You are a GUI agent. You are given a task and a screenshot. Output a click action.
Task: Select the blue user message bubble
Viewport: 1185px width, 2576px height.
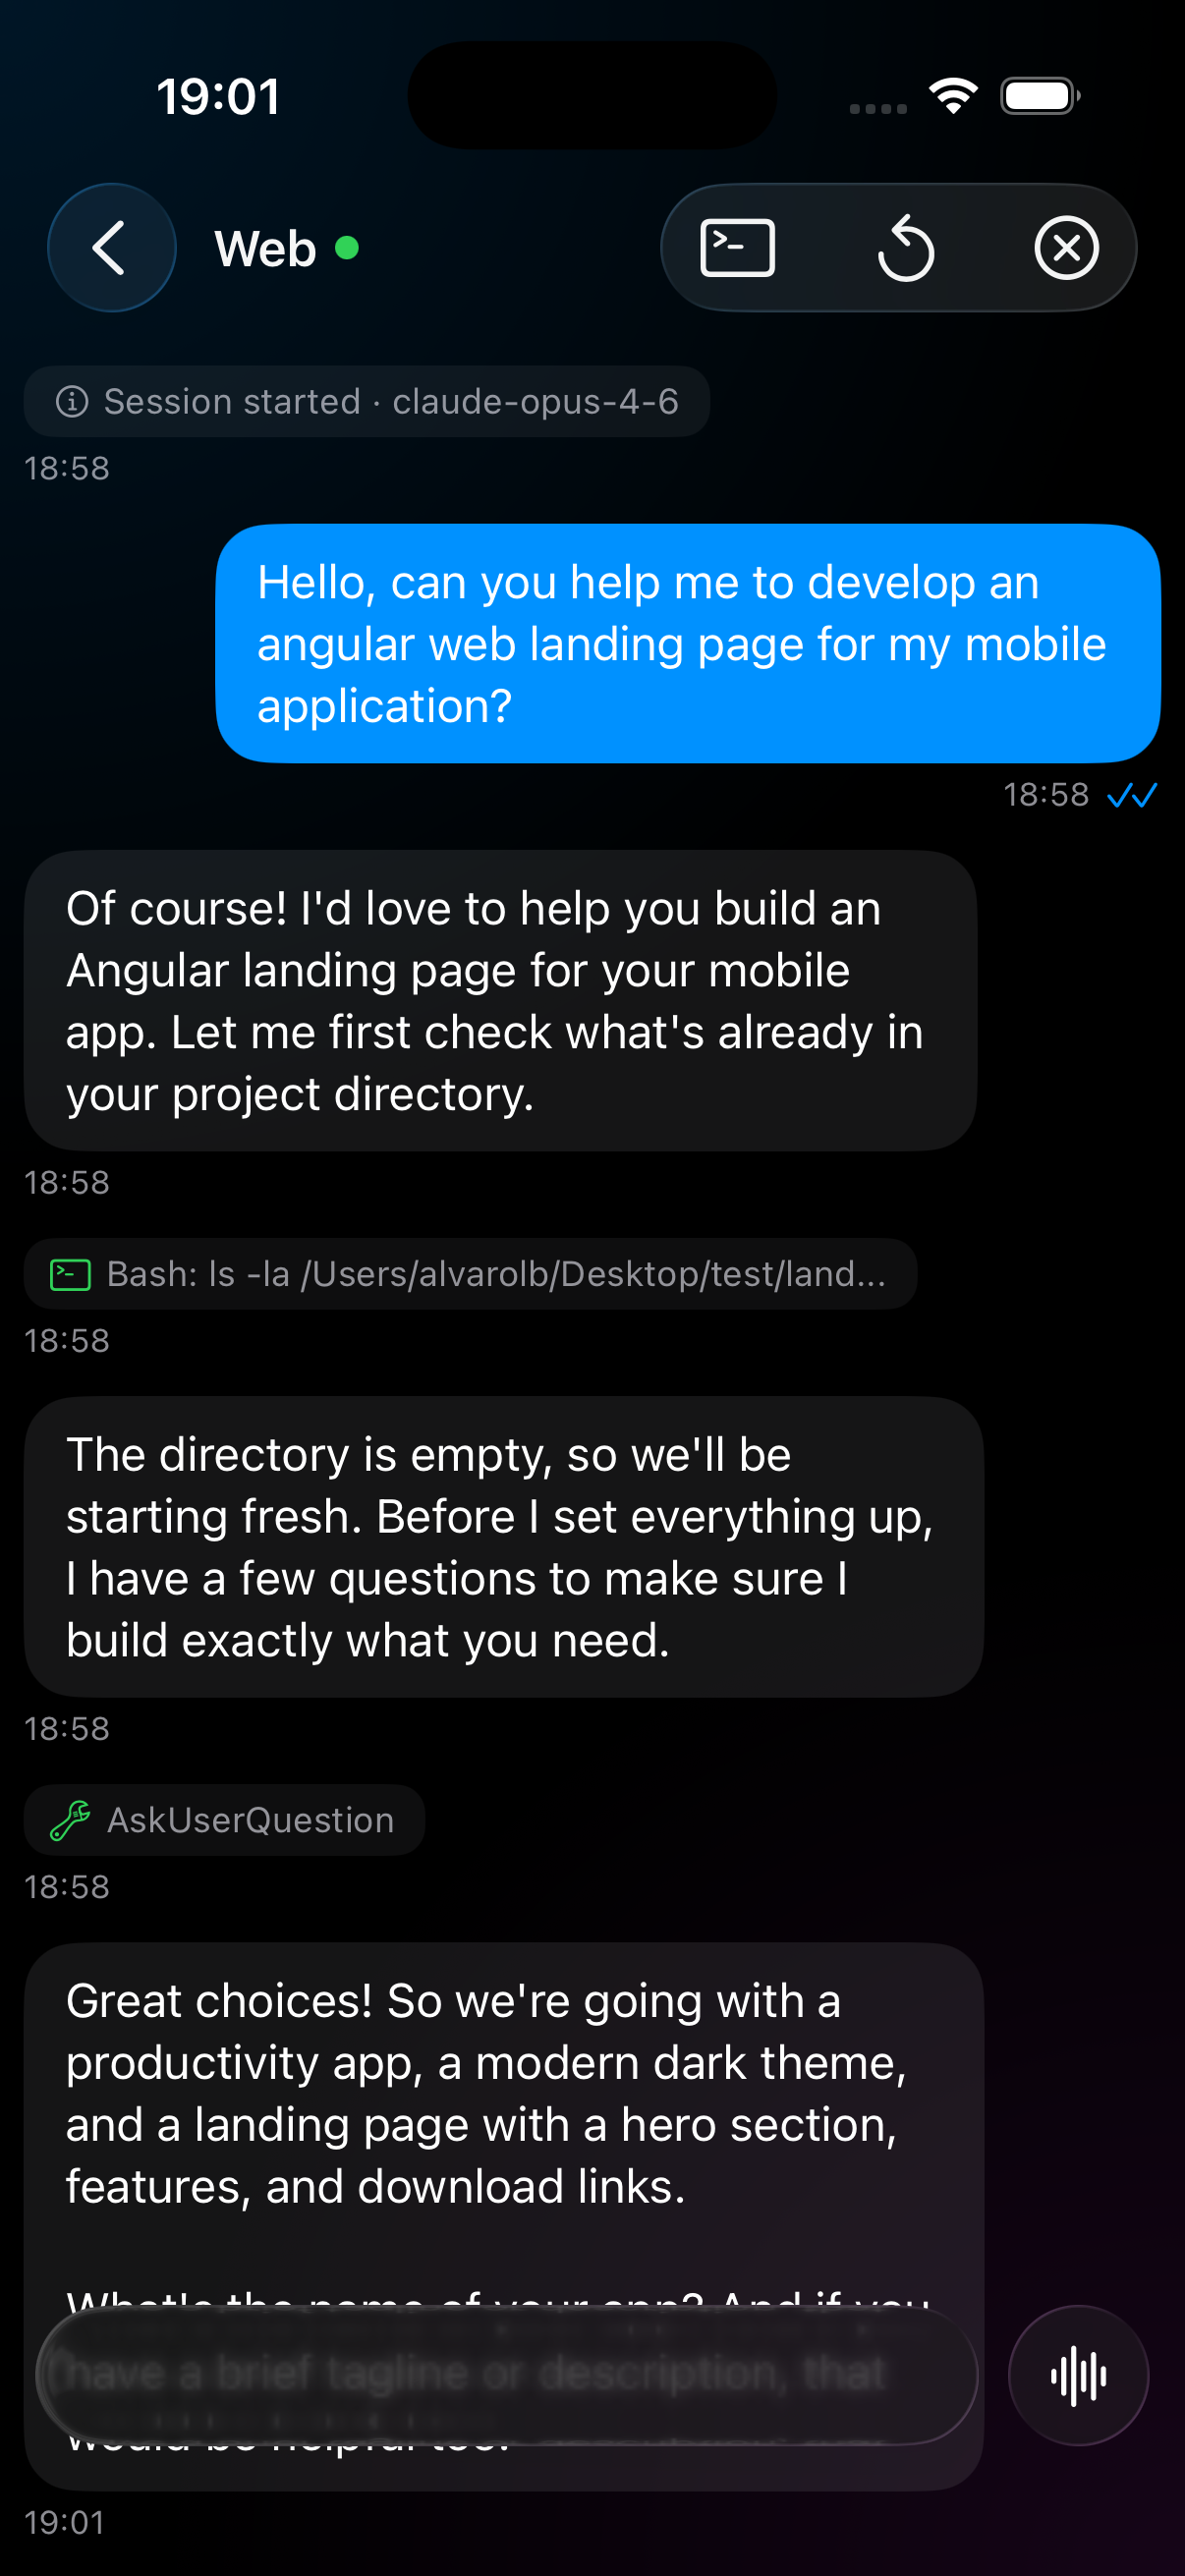pyautogui.click(x=687, y=643)
